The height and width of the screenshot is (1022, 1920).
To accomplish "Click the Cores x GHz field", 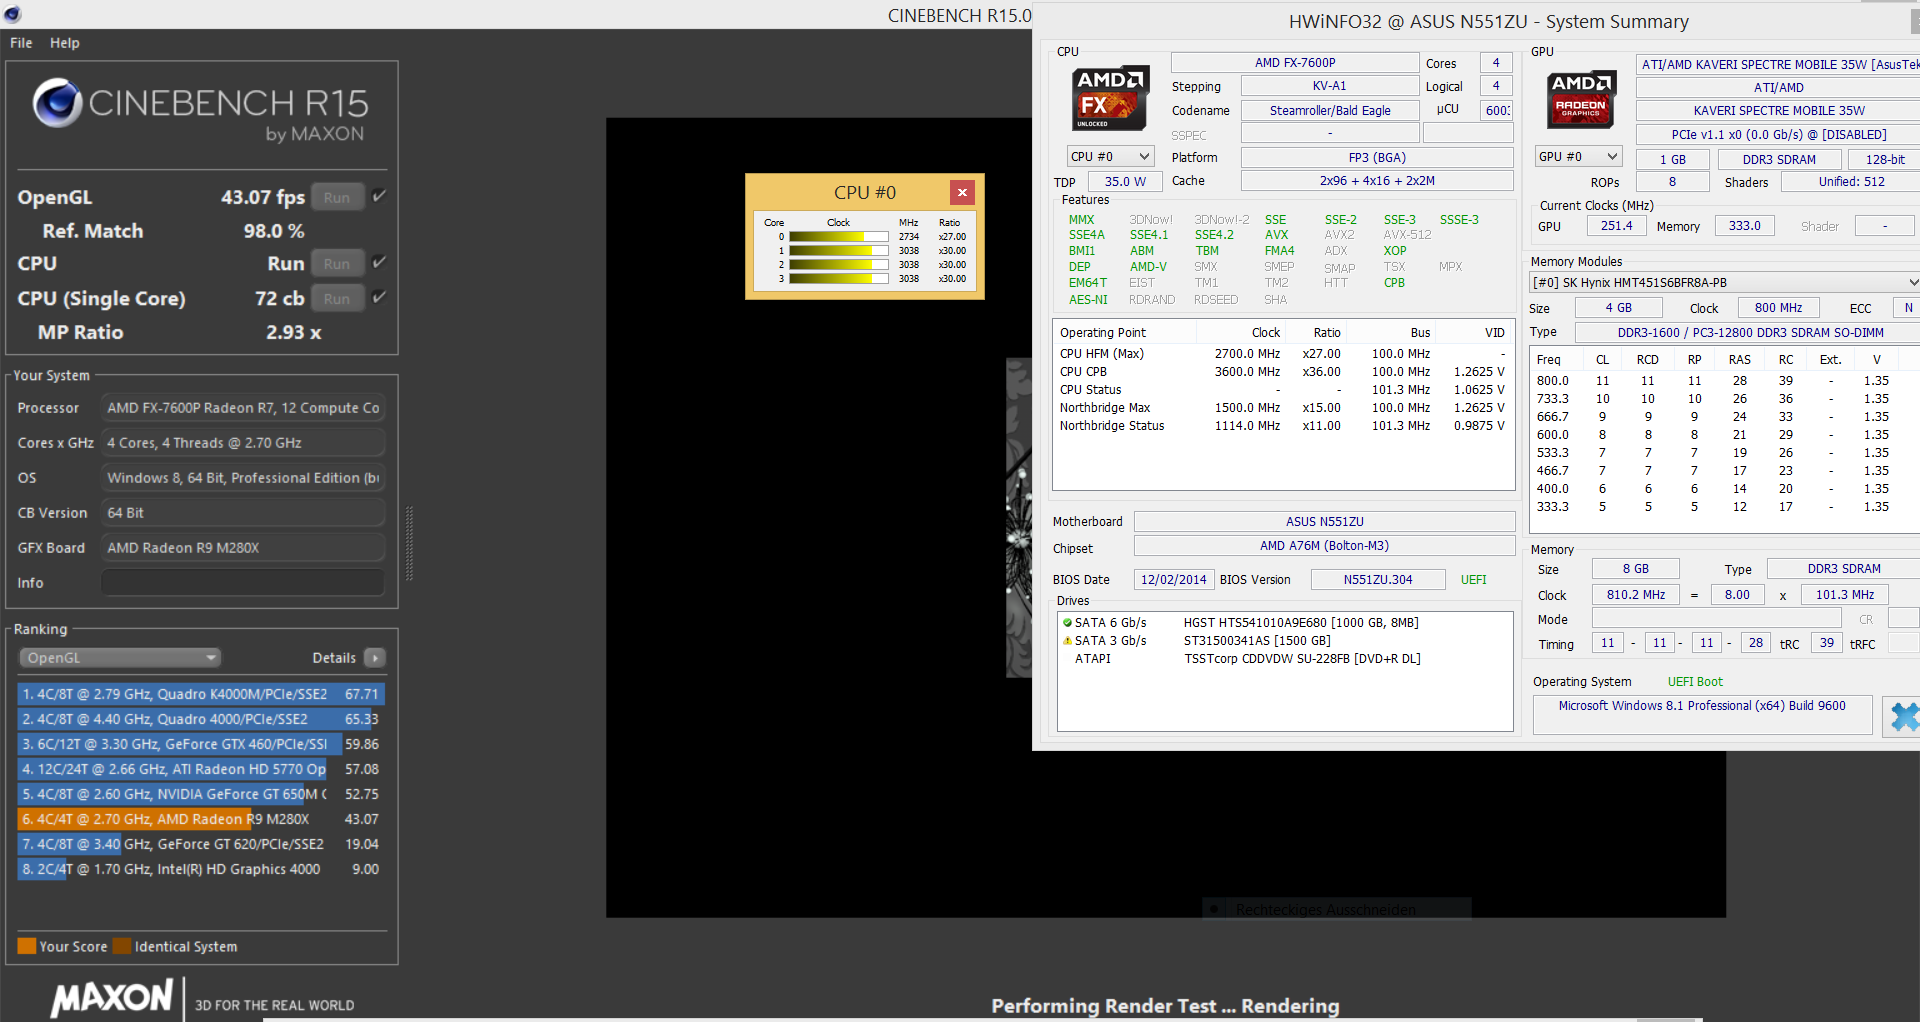I will [x=243, y=443].
